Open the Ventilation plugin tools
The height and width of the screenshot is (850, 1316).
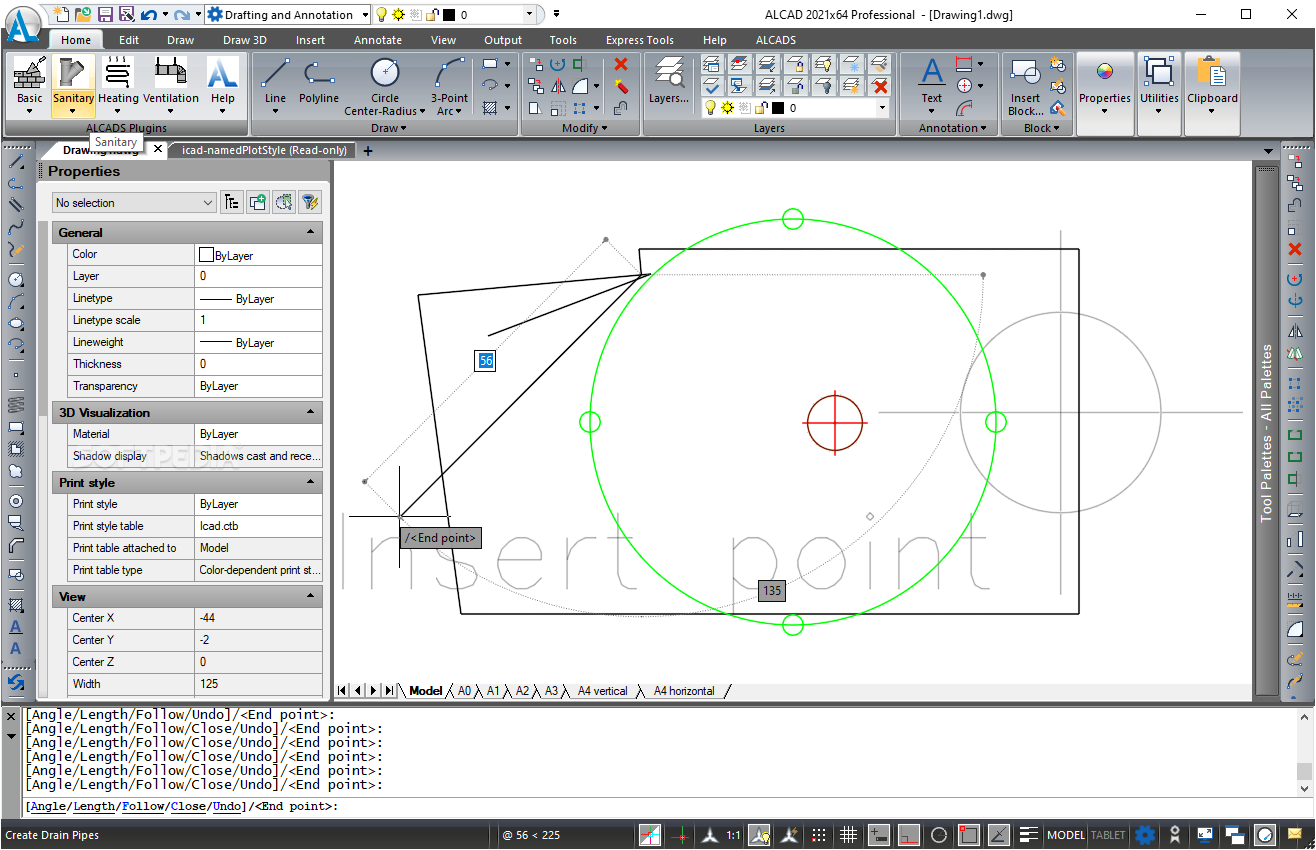click(x=171, y=84)
